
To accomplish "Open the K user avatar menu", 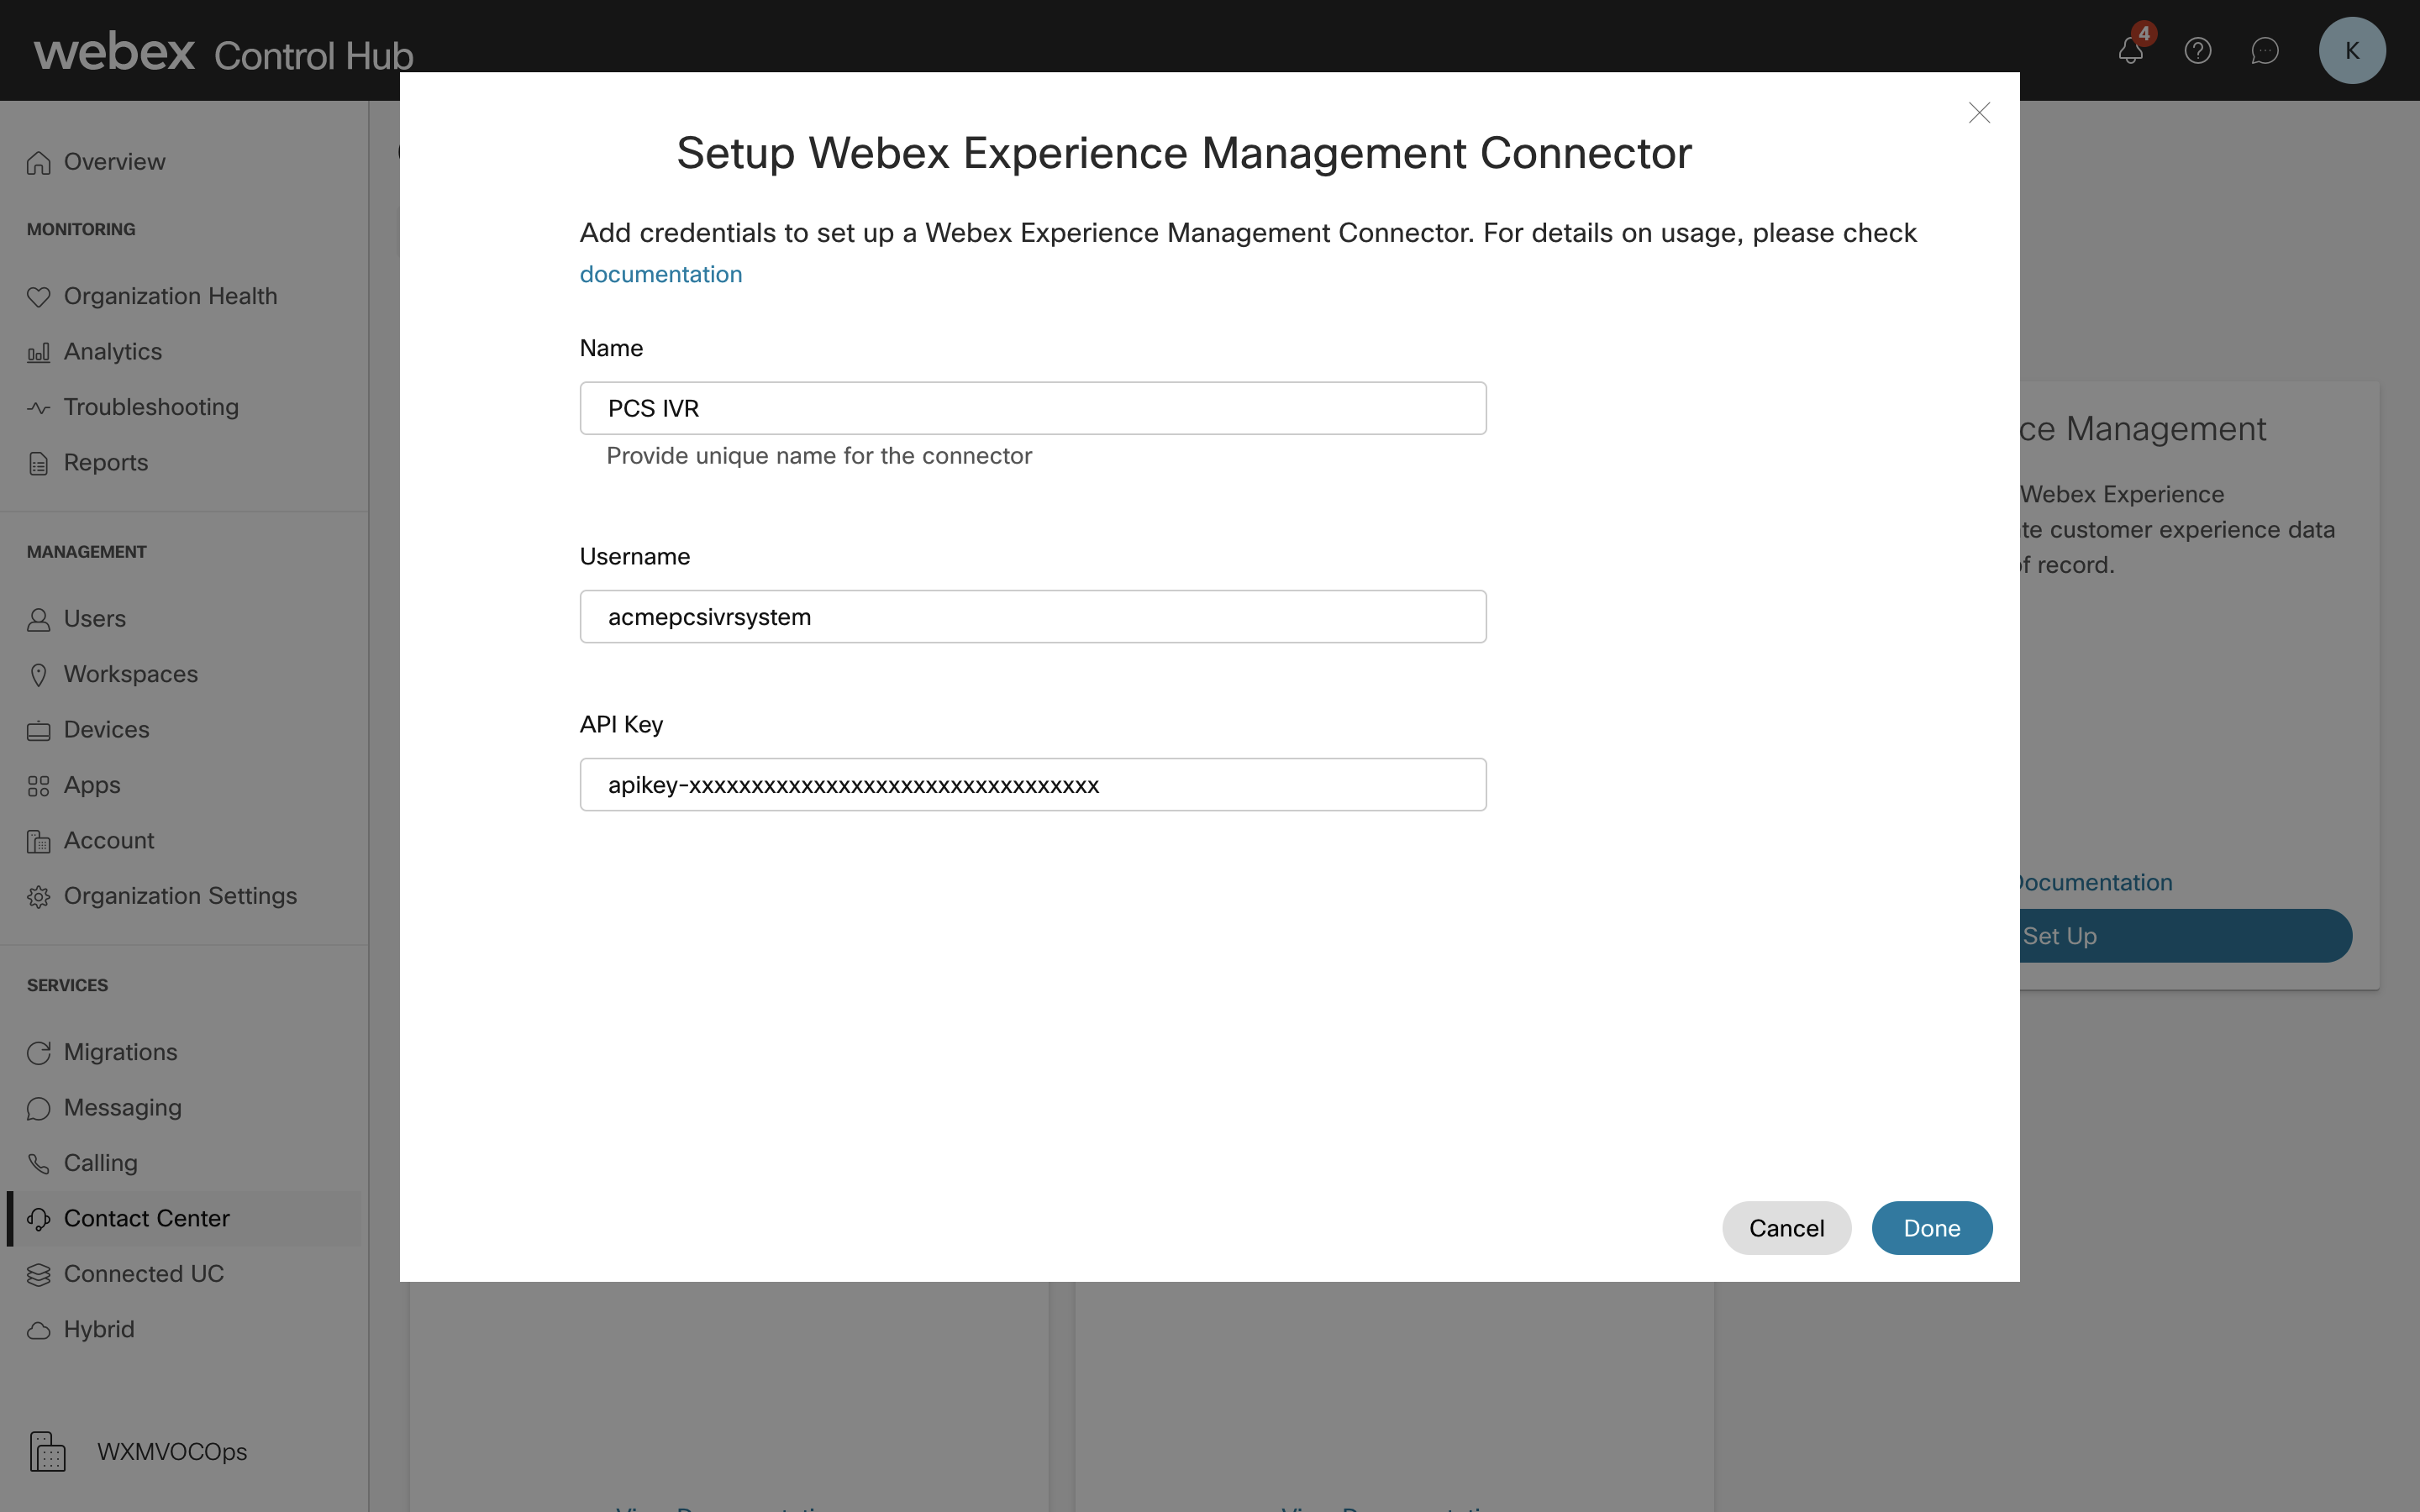I will coord(2352,50).
